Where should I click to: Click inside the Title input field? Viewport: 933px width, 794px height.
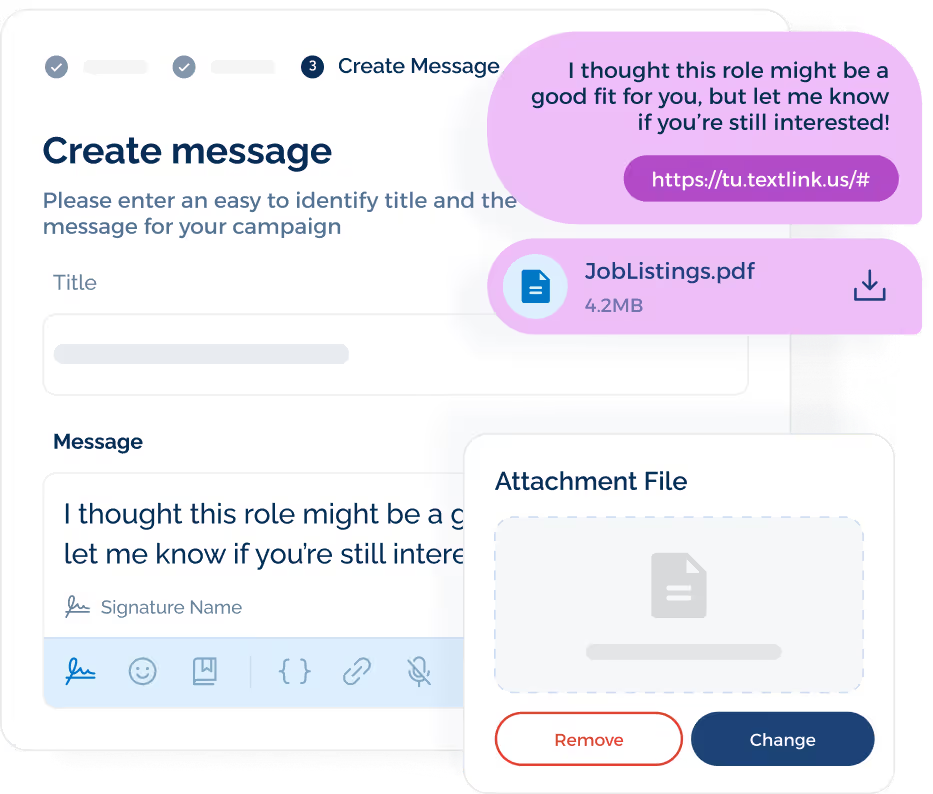[x=395, y=354]
